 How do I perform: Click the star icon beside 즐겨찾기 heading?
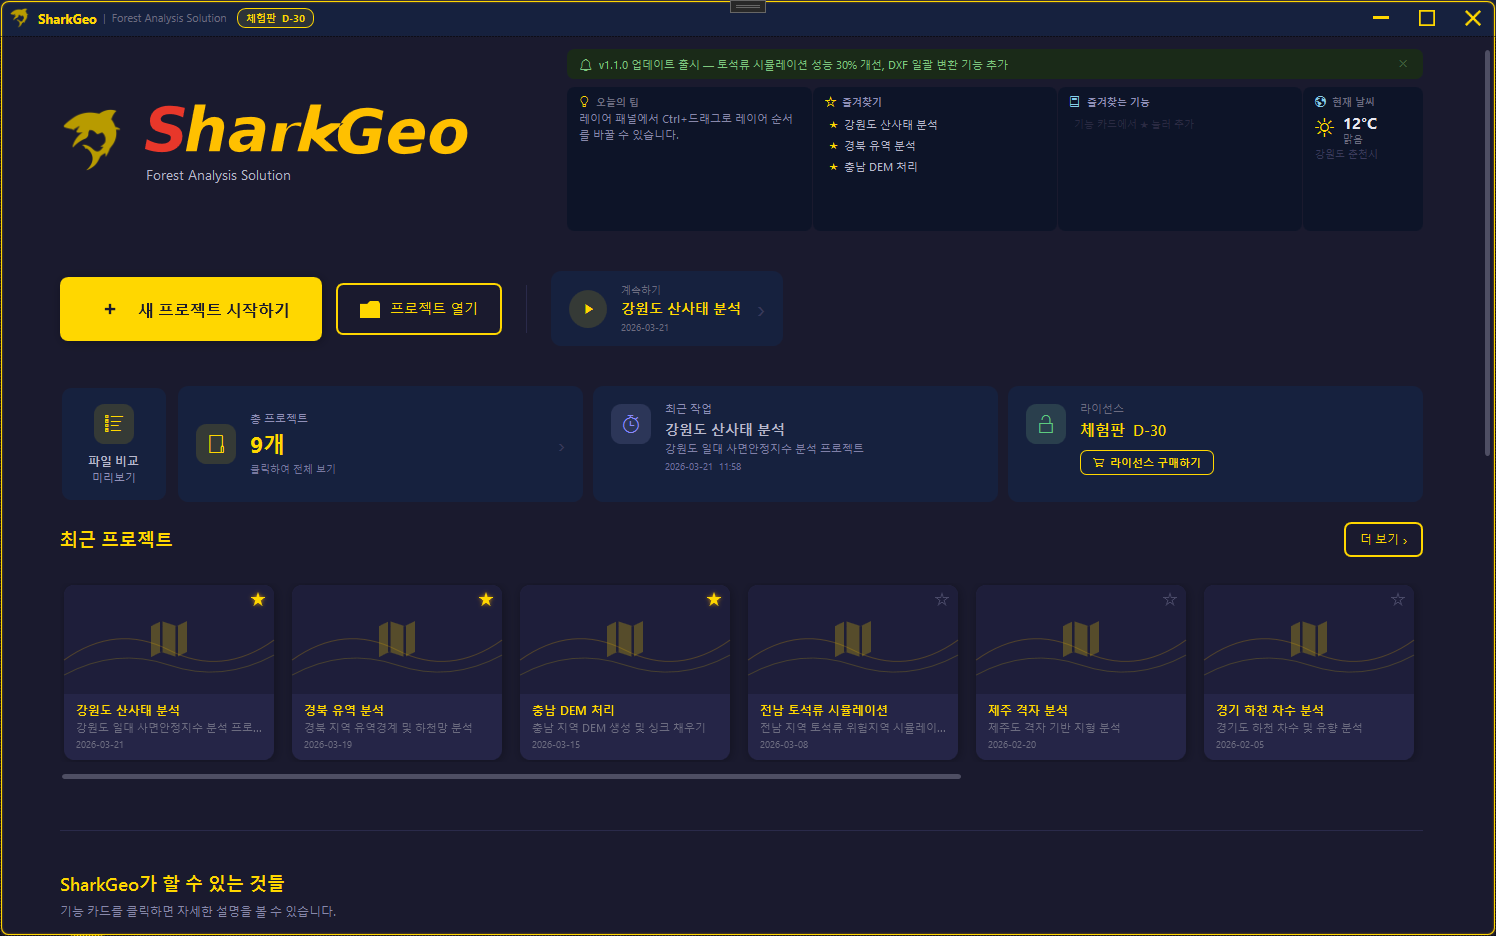(x=830, y=102)
